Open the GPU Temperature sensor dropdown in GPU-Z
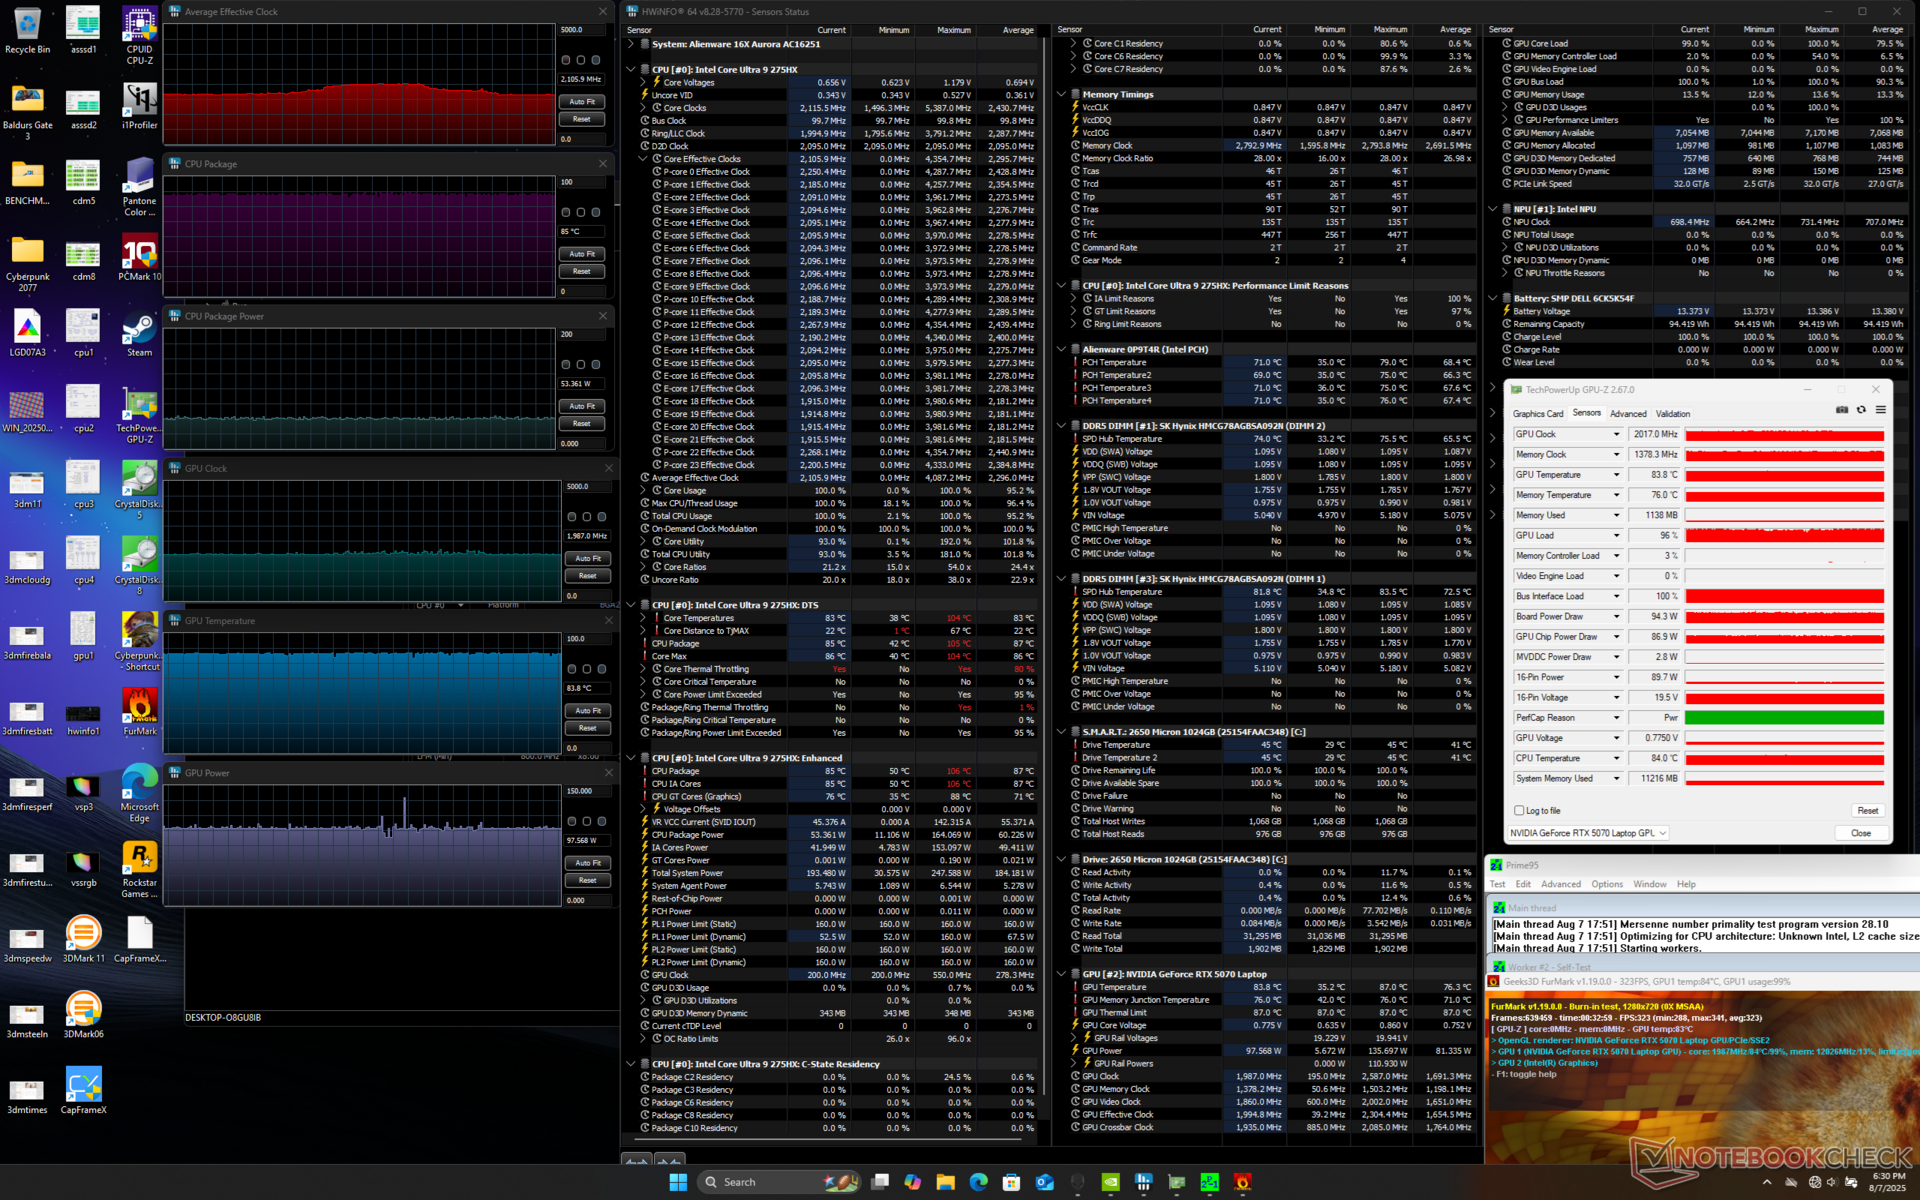The height and width of the screenshot is (1200, 1920). point(1616,475)
